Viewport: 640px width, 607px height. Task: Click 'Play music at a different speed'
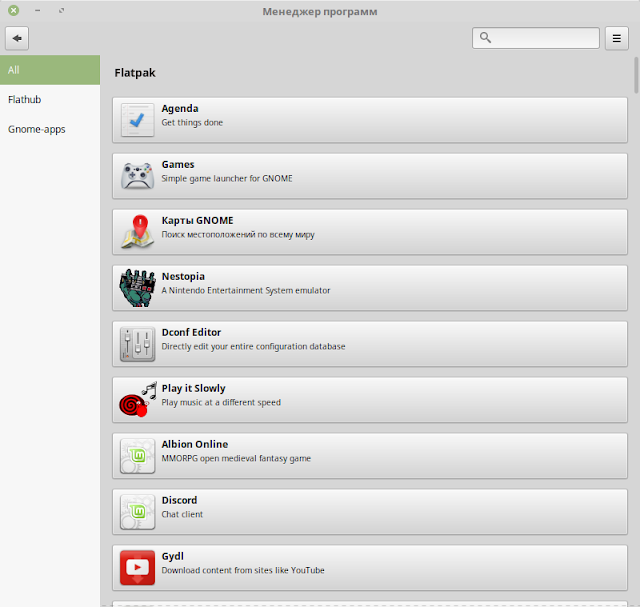click(x=221, y=402)
